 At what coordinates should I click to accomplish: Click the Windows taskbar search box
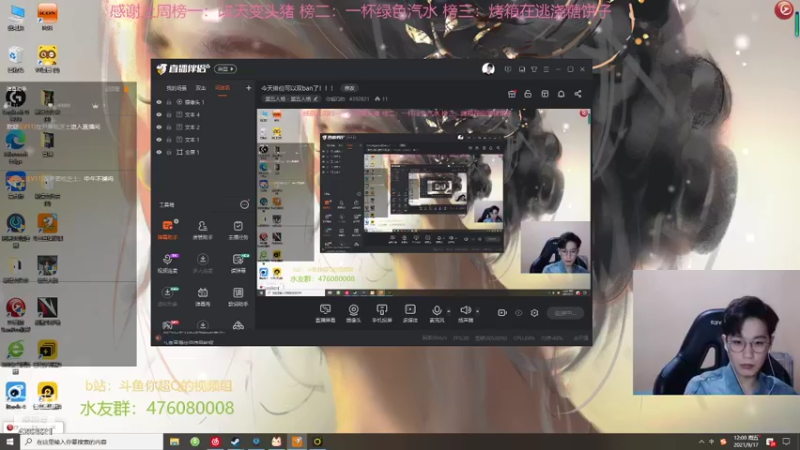[x=91, y=441]
